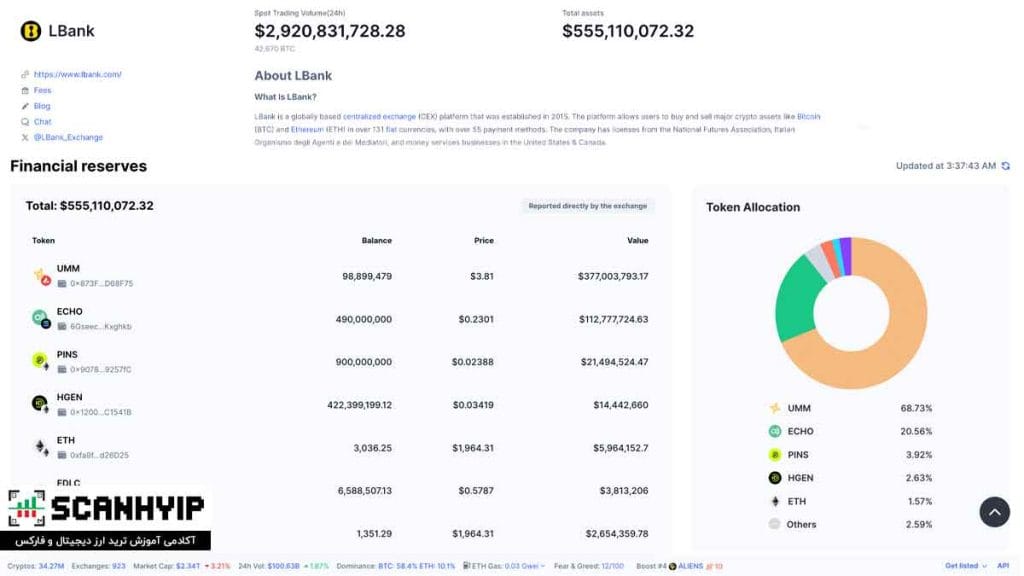1024x576 pixels.
Task: Click the PINS legend icon in Token Allocation
Action: (x=775, y=455)
